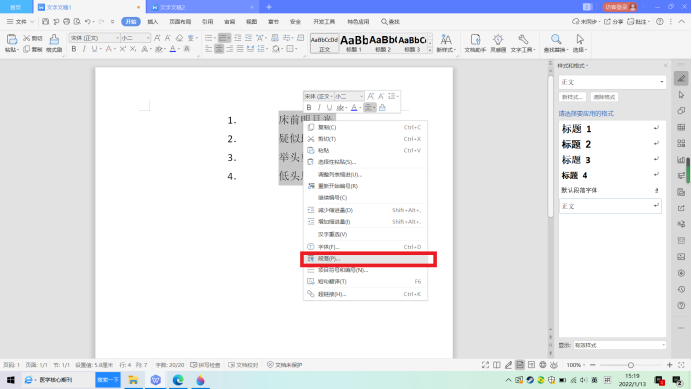This screenshot has width=692, height=389.
Task: Expand the style dropdown in the Styles panel
Action: tap(661, 82)
